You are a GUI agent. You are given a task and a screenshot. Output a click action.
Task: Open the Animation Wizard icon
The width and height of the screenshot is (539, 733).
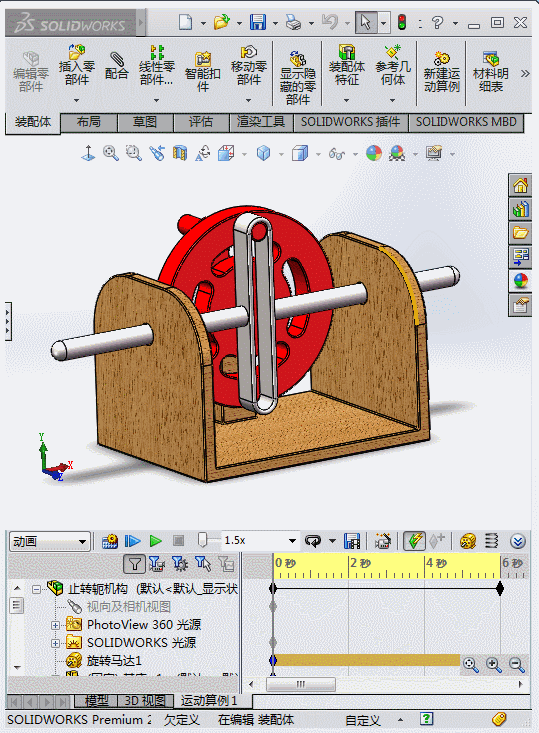382,541
